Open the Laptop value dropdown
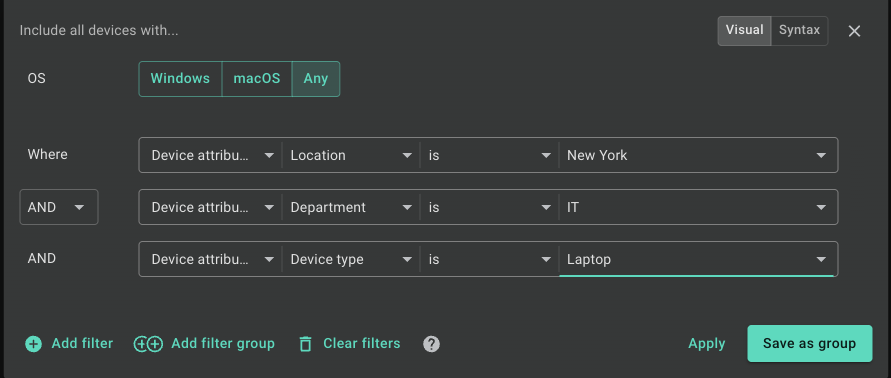 pyautogui.click(x=697, y=259)
